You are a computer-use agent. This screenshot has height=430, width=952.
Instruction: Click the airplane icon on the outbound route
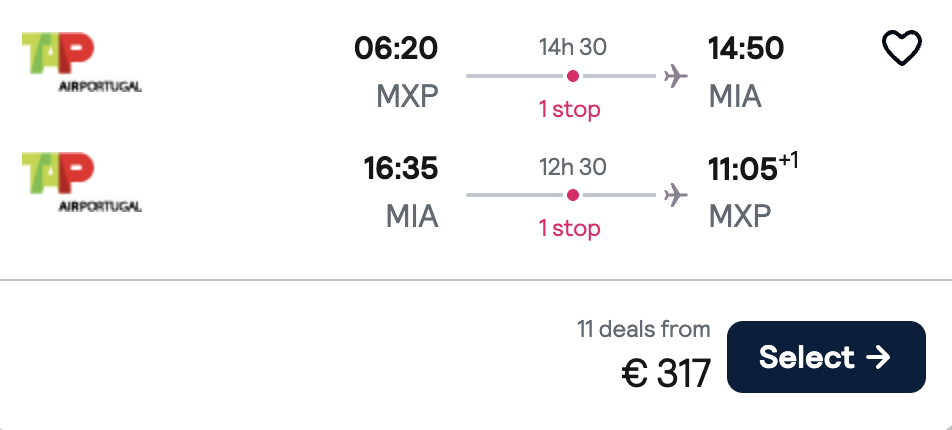pos(676,76)
